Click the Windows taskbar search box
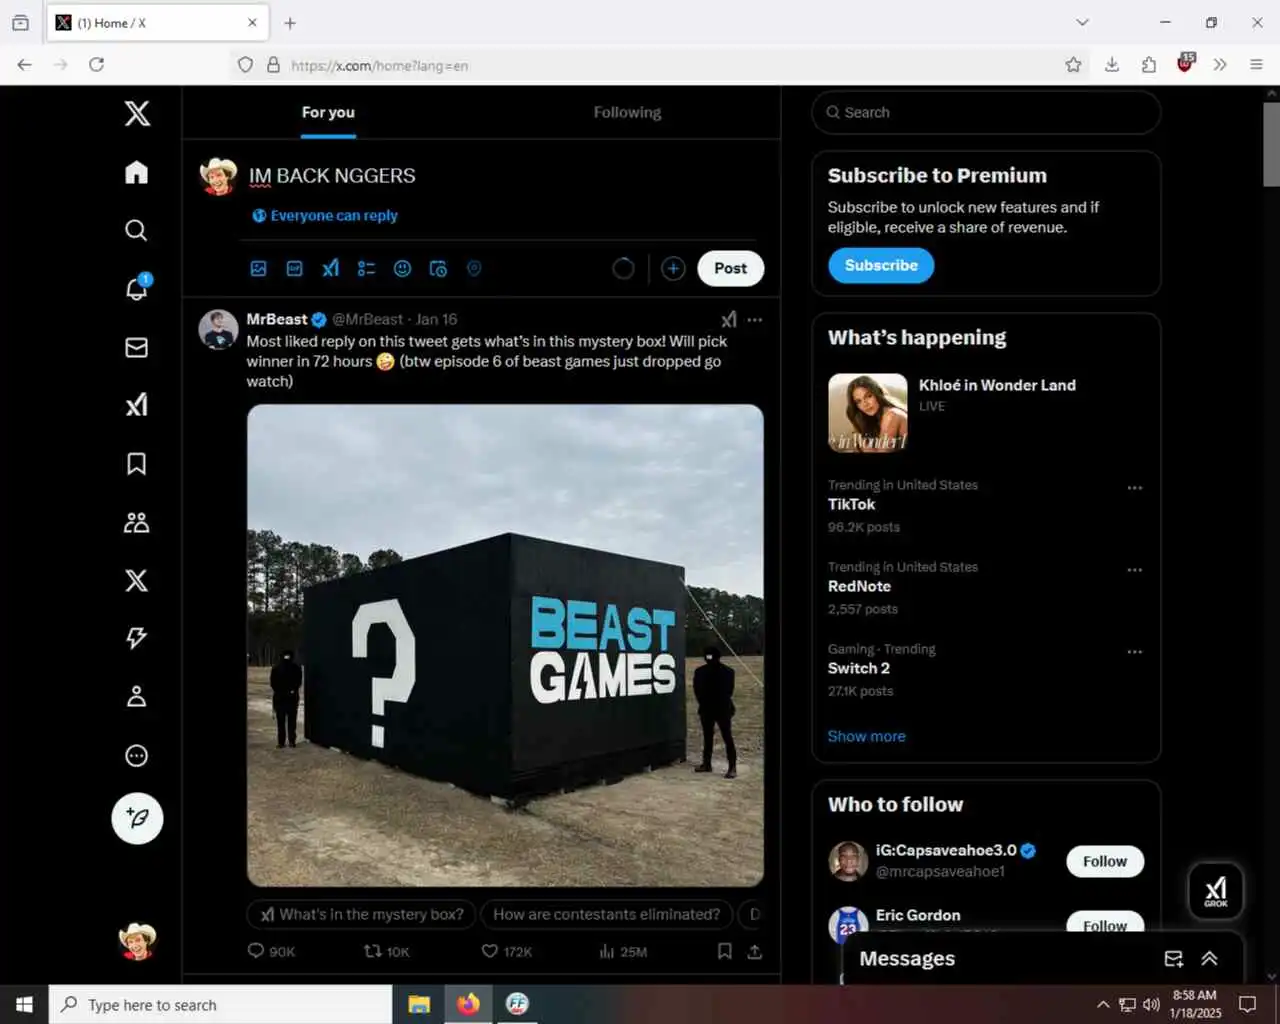 [220, 1004]
